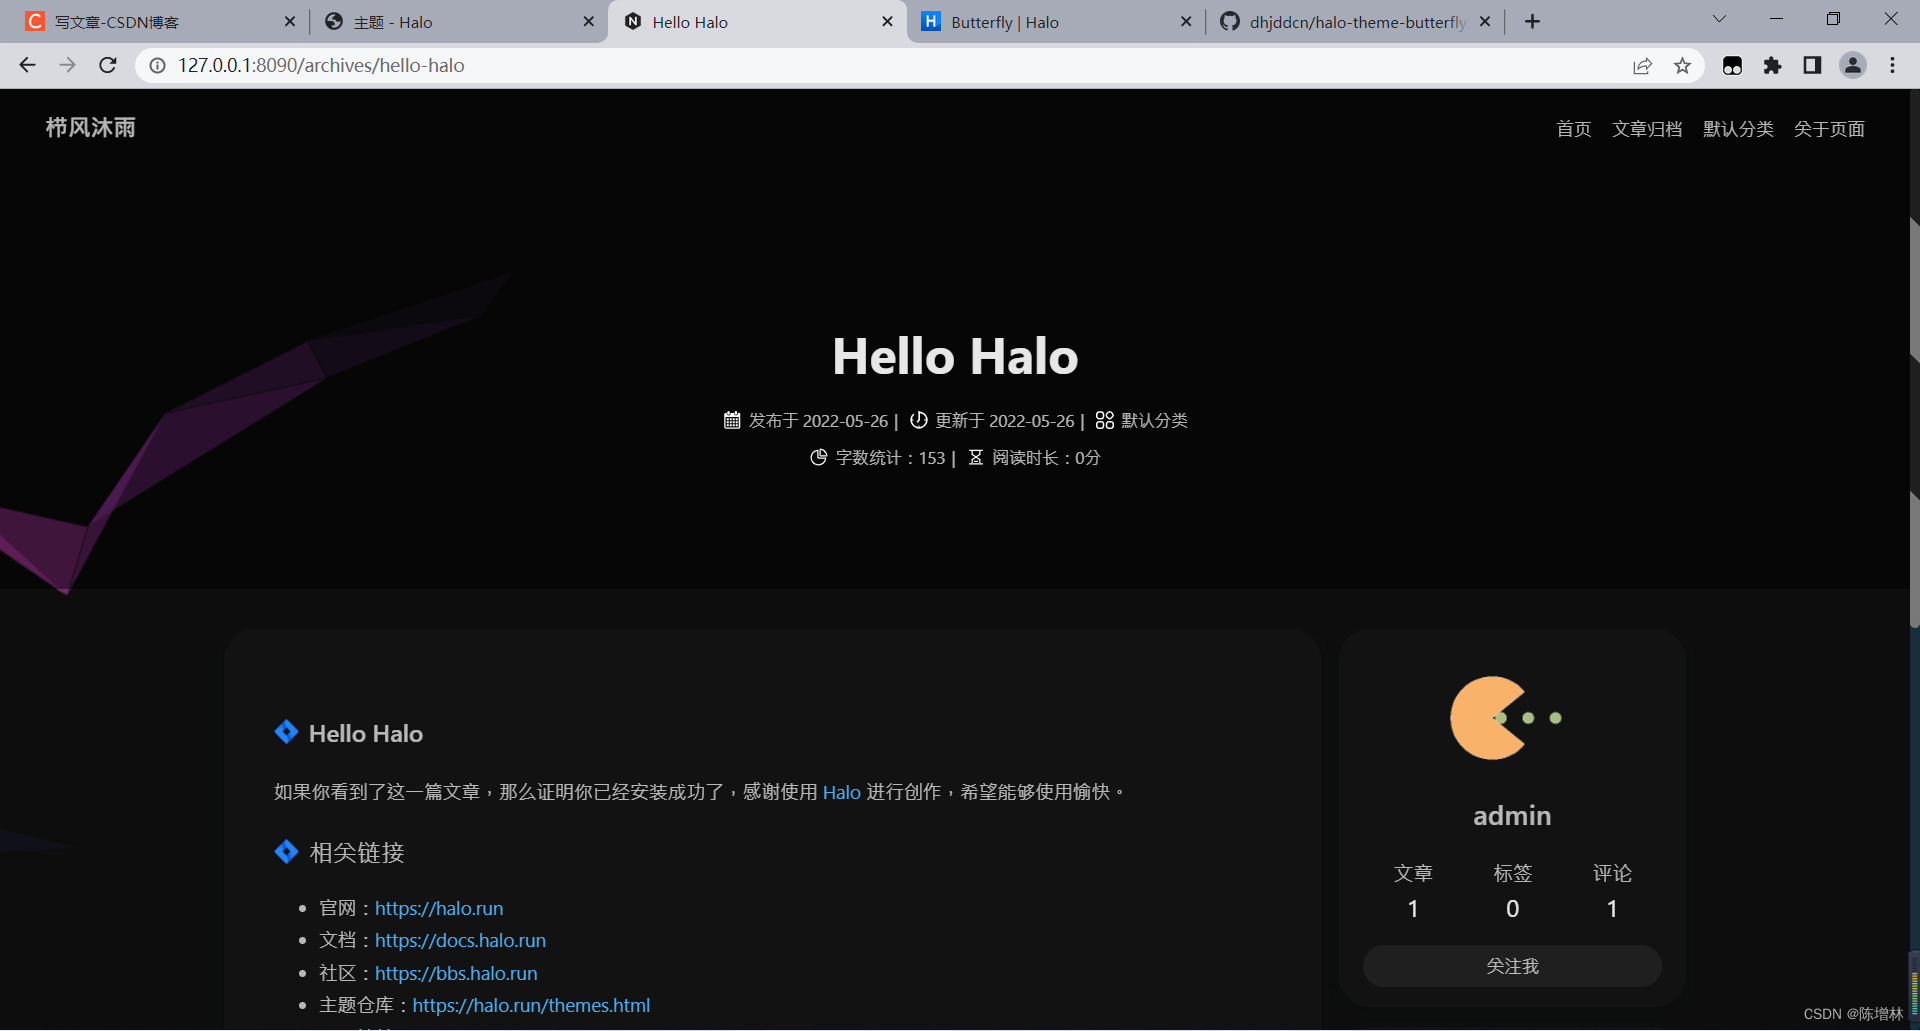Open a new browser tab with plus button
The image size is (1920, 1031).
(x=1532, y=21)
